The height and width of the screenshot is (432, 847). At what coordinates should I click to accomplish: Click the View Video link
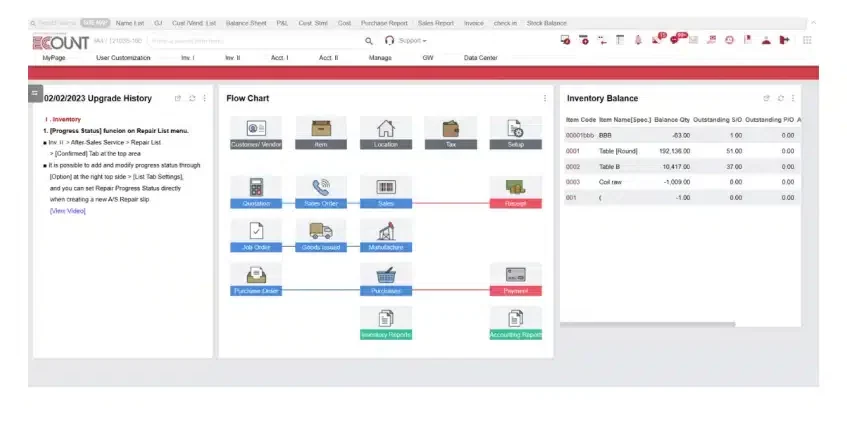pos(68,211)
